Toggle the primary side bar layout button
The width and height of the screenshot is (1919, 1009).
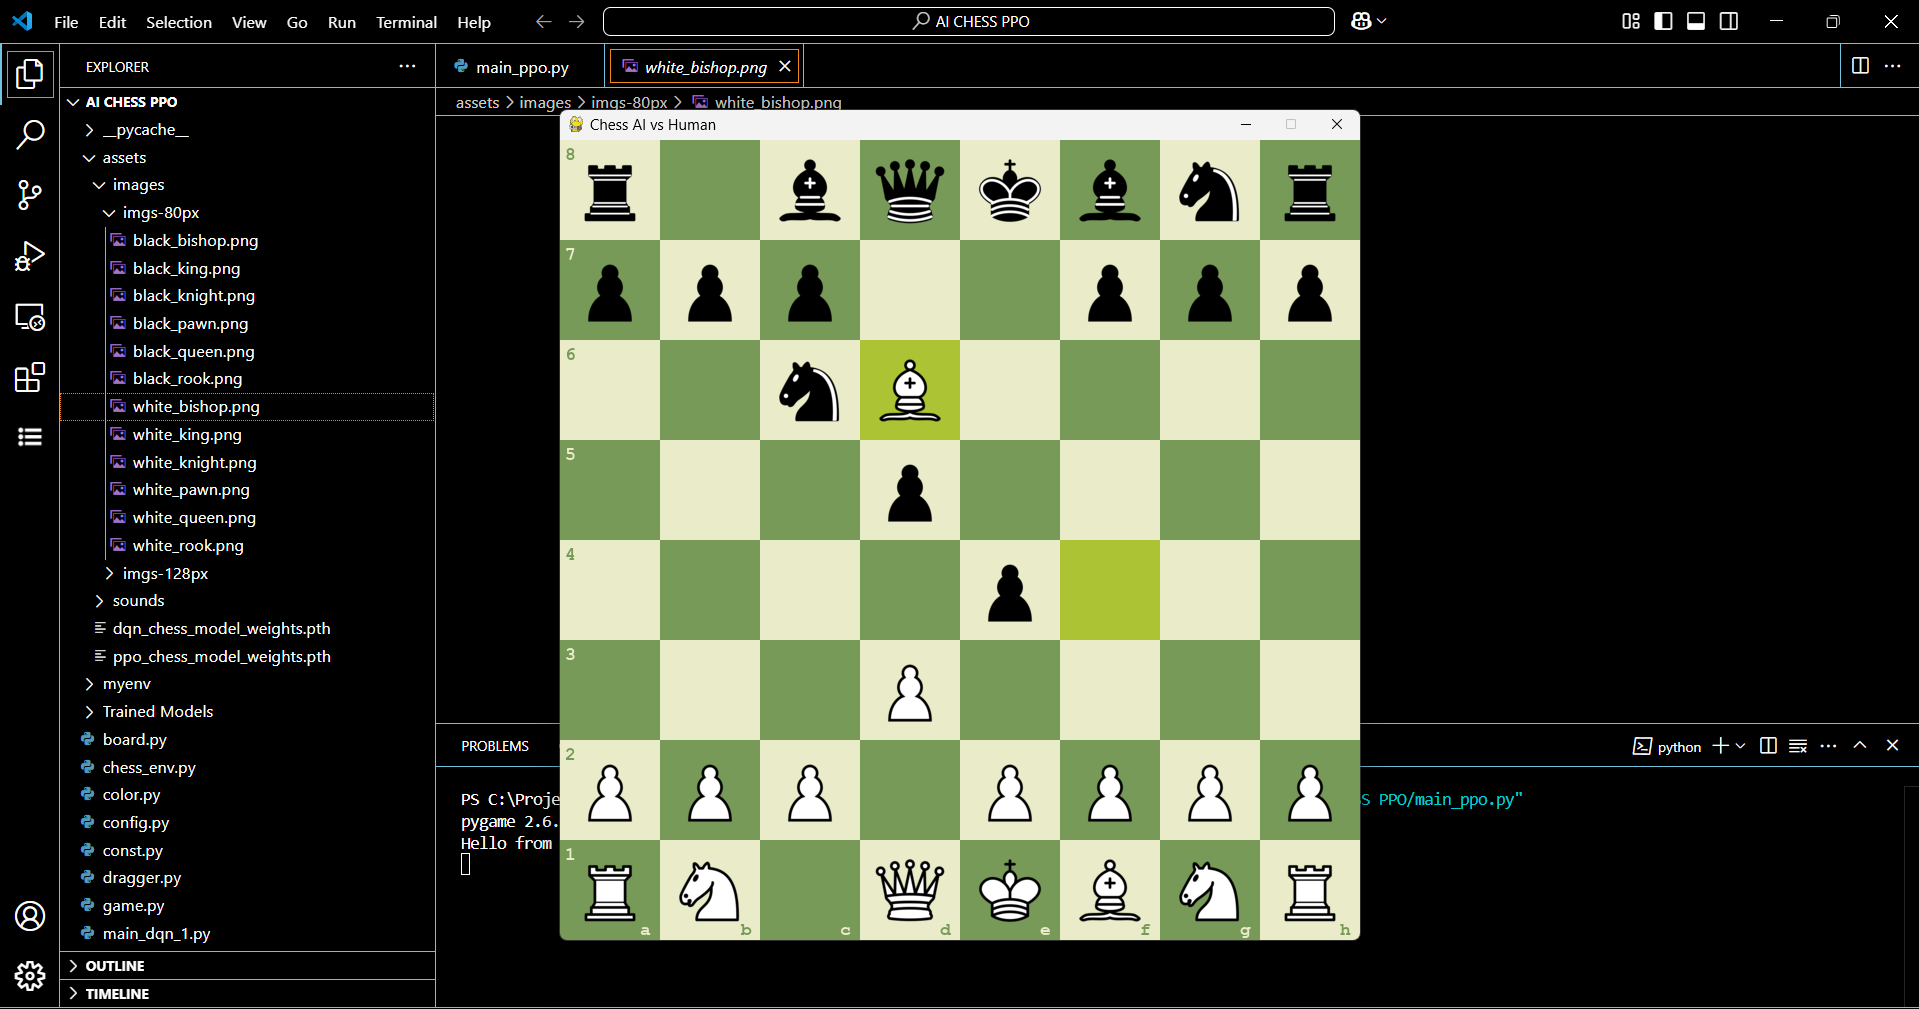(x=1663, y=21)
